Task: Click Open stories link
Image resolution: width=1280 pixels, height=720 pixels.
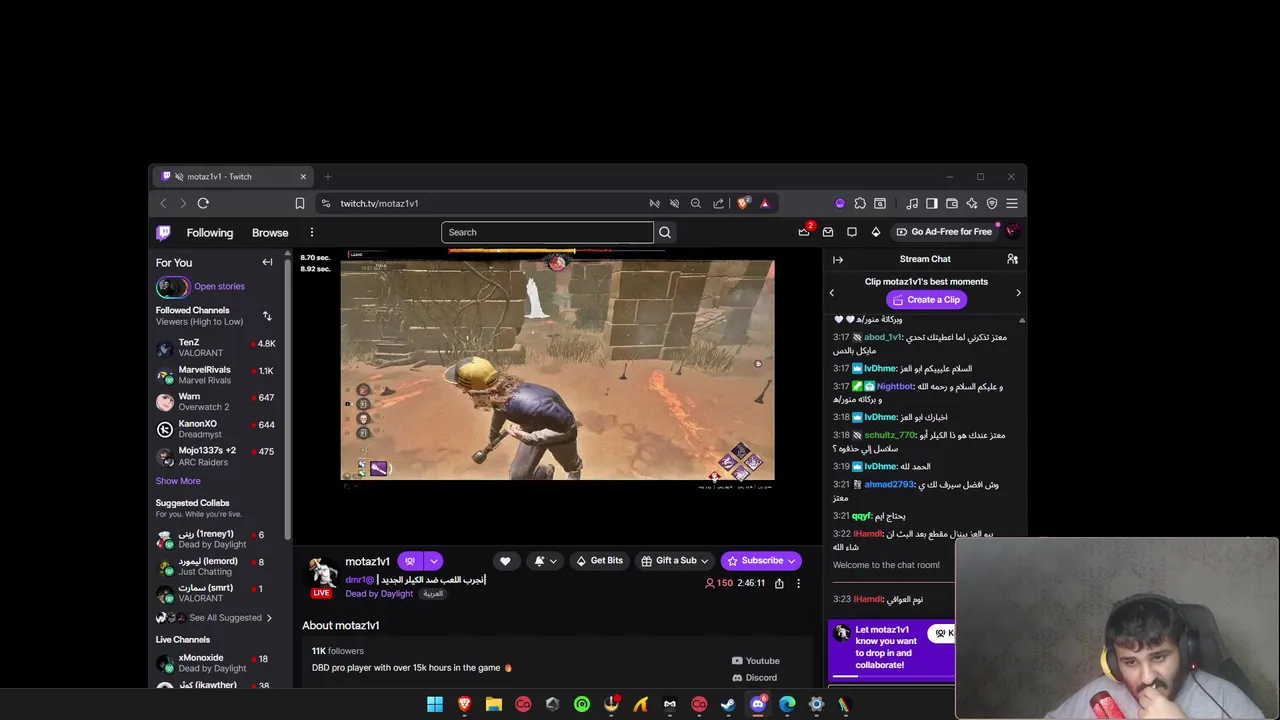Action: [219, 286]
